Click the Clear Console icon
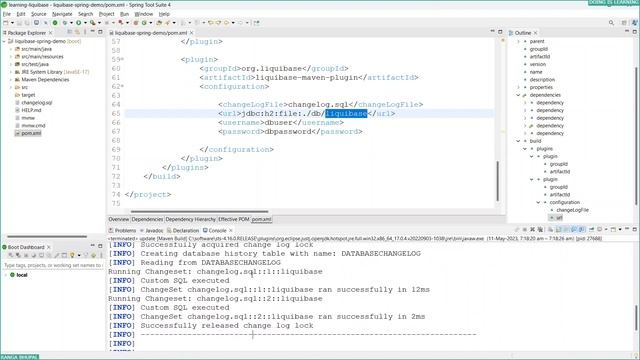 pyautogui.click(x=550, y=229)
